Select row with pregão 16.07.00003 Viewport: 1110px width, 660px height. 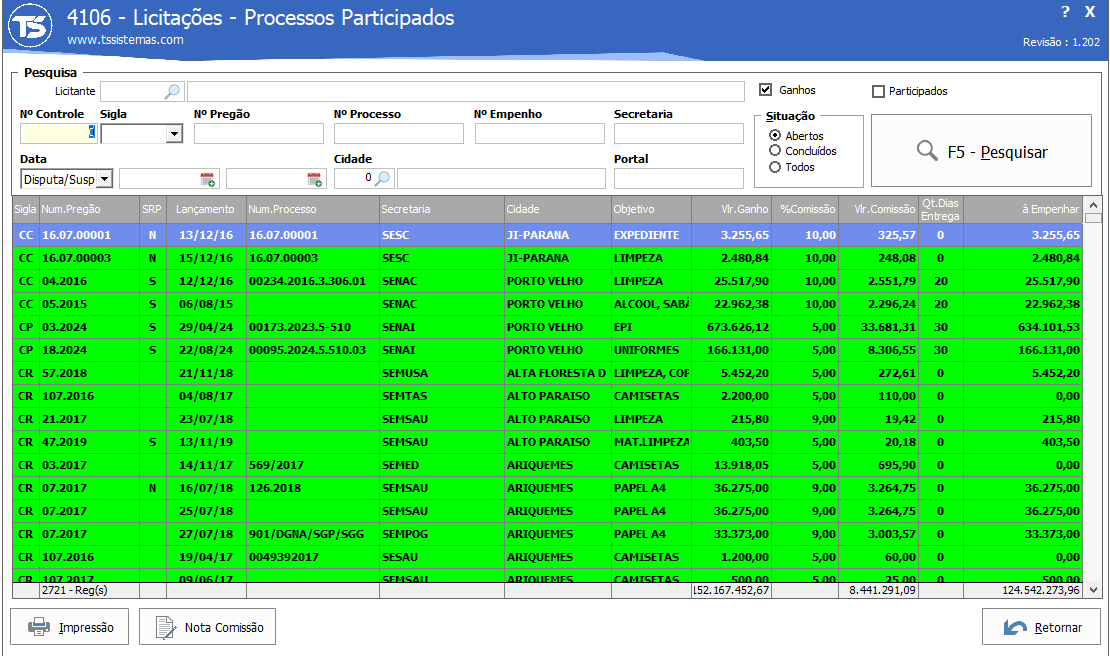tap(547, 258)
